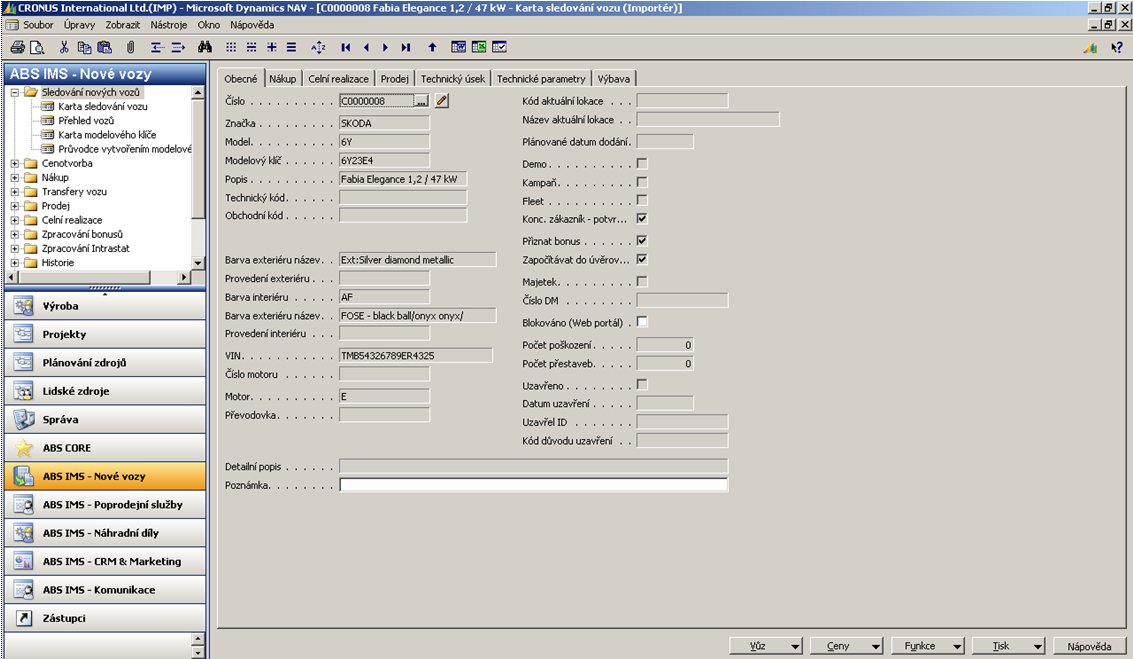Click the What's This help pointer icon
1133x659 pixels.
tap(1117, 48)
